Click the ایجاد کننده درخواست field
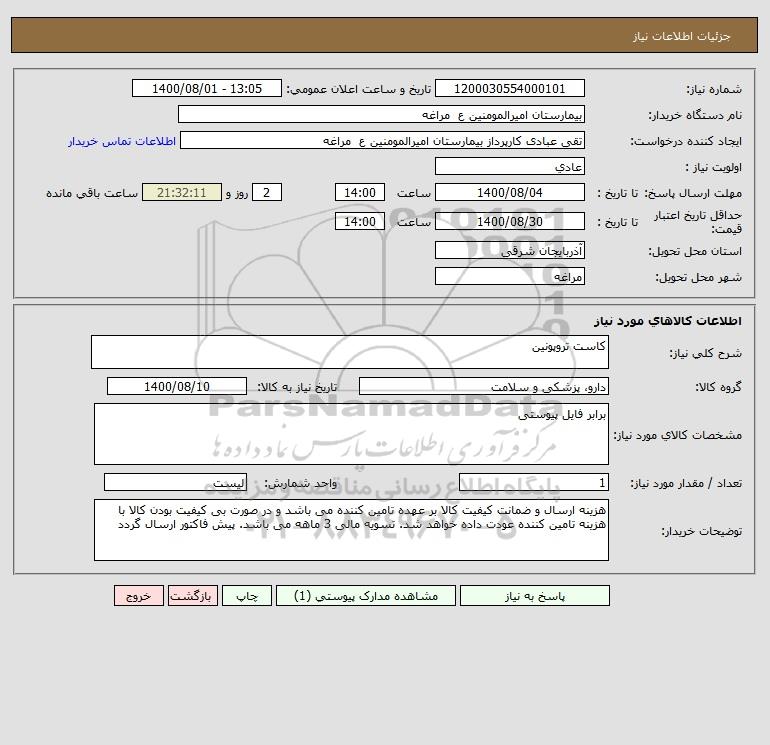The image size is (770, 745). pyautogui.click(x=382, y=140)
